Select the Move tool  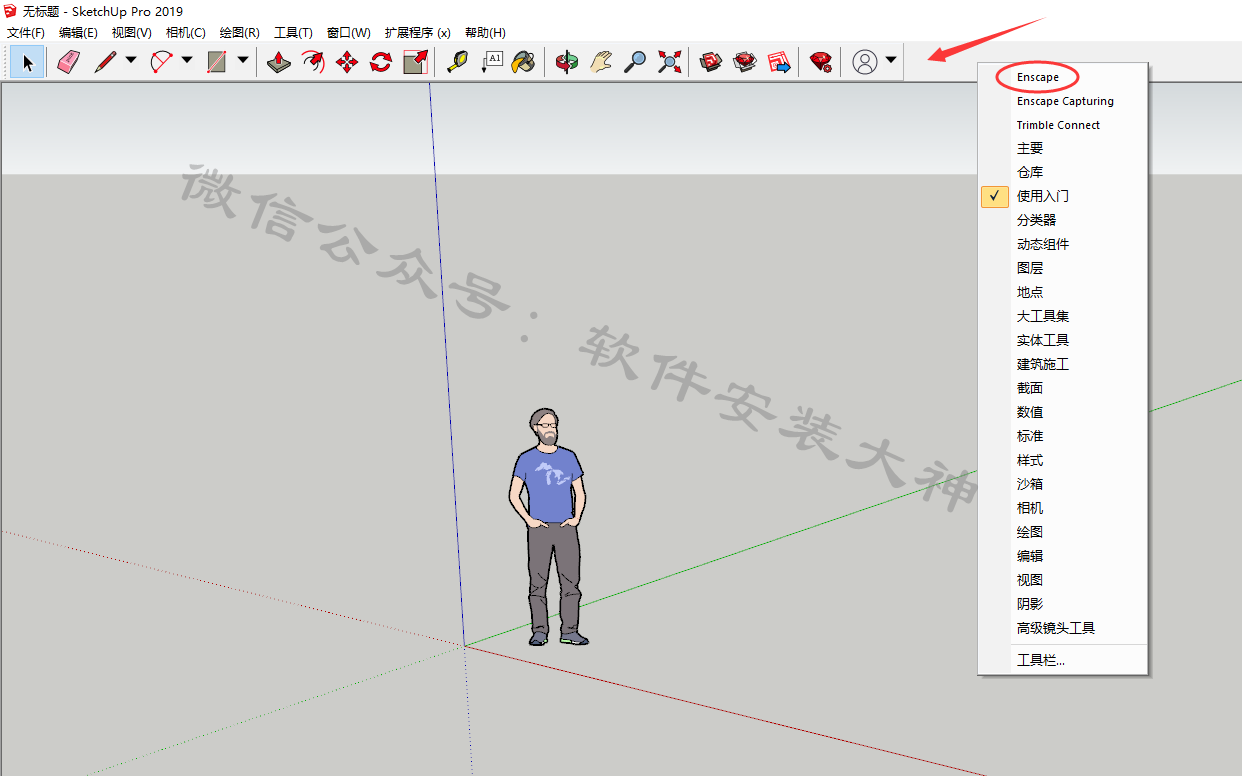[x=347, y=62]
